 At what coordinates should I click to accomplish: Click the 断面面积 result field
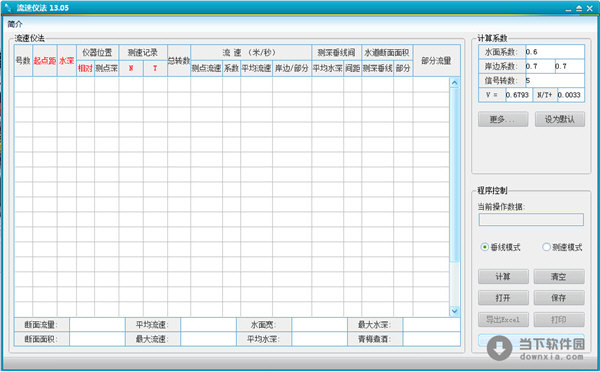point(97,339)
